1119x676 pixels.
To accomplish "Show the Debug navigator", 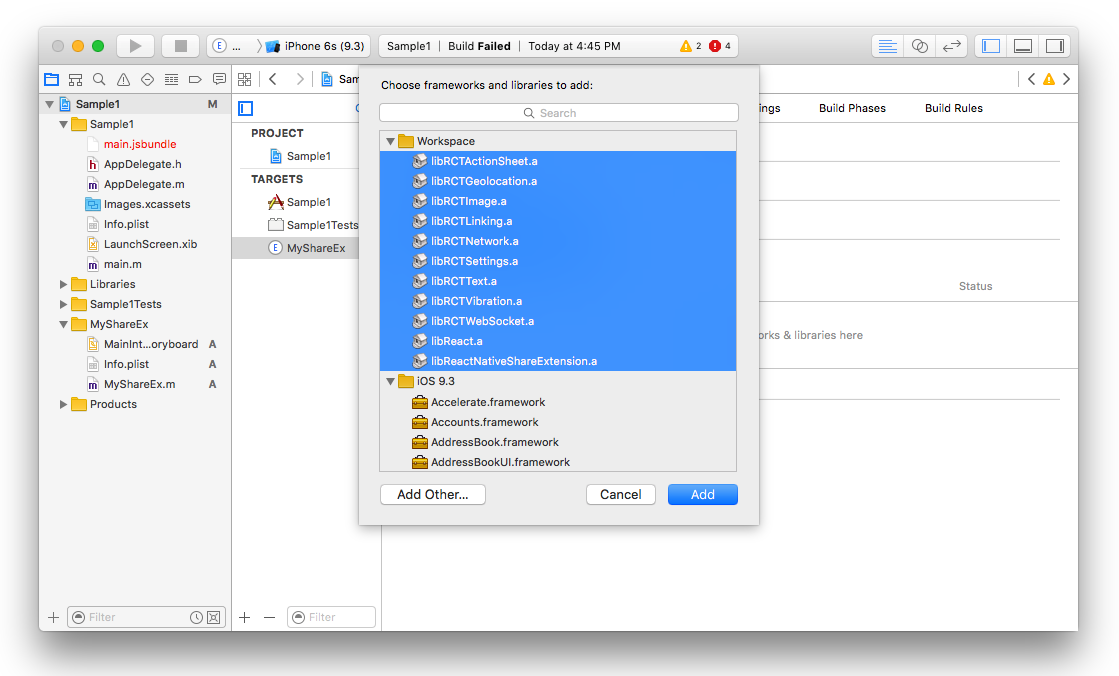I will 171,79.
